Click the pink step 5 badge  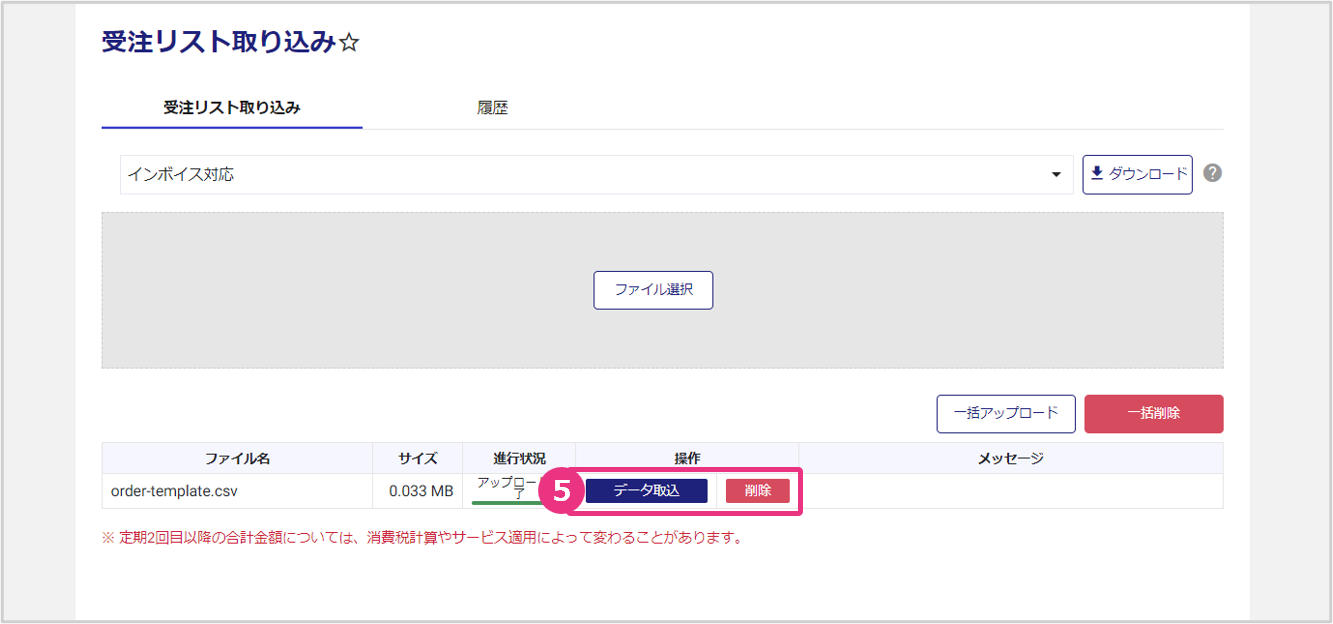tap(561, 491)
